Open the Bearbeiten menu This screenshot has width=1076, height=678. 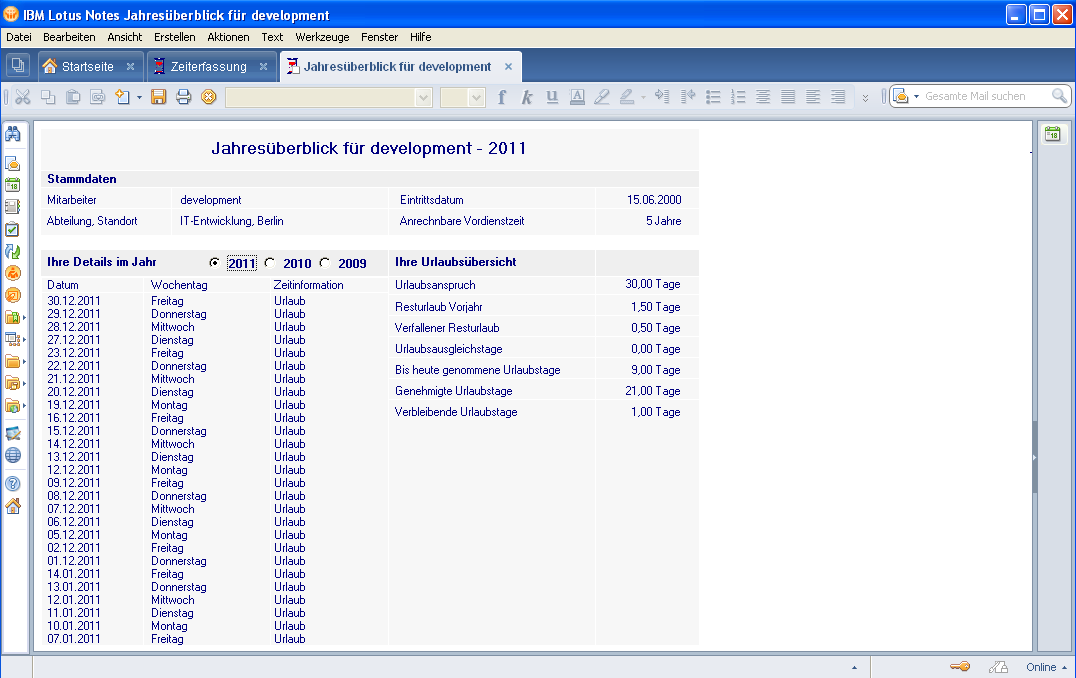point(69,37)
